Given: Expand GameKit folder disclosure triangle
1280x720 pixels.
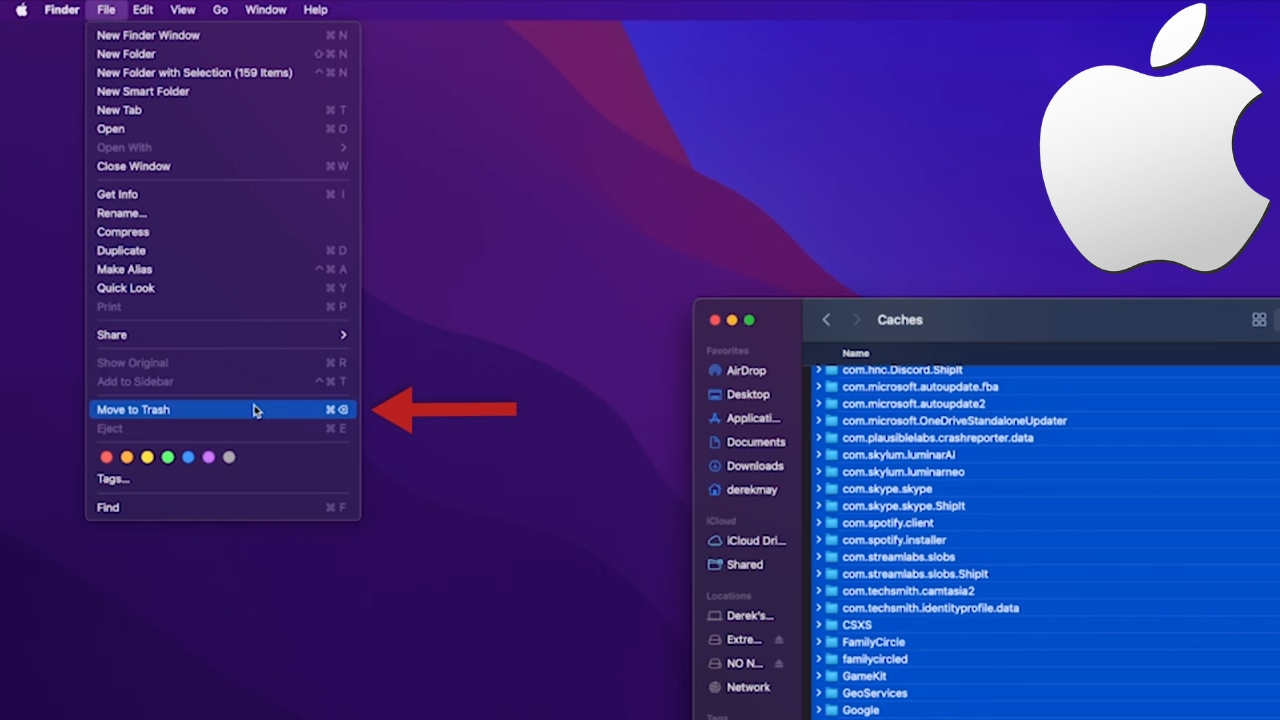Looking at the screenshot, I should click(x=818, y=676).
